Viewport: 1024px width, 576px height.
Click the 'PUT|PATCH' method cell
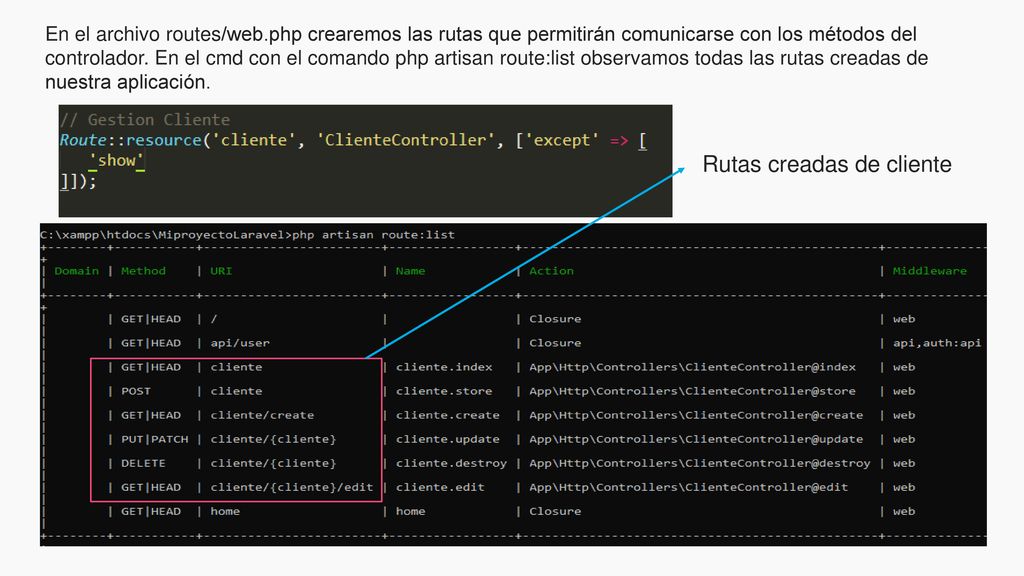154,440
